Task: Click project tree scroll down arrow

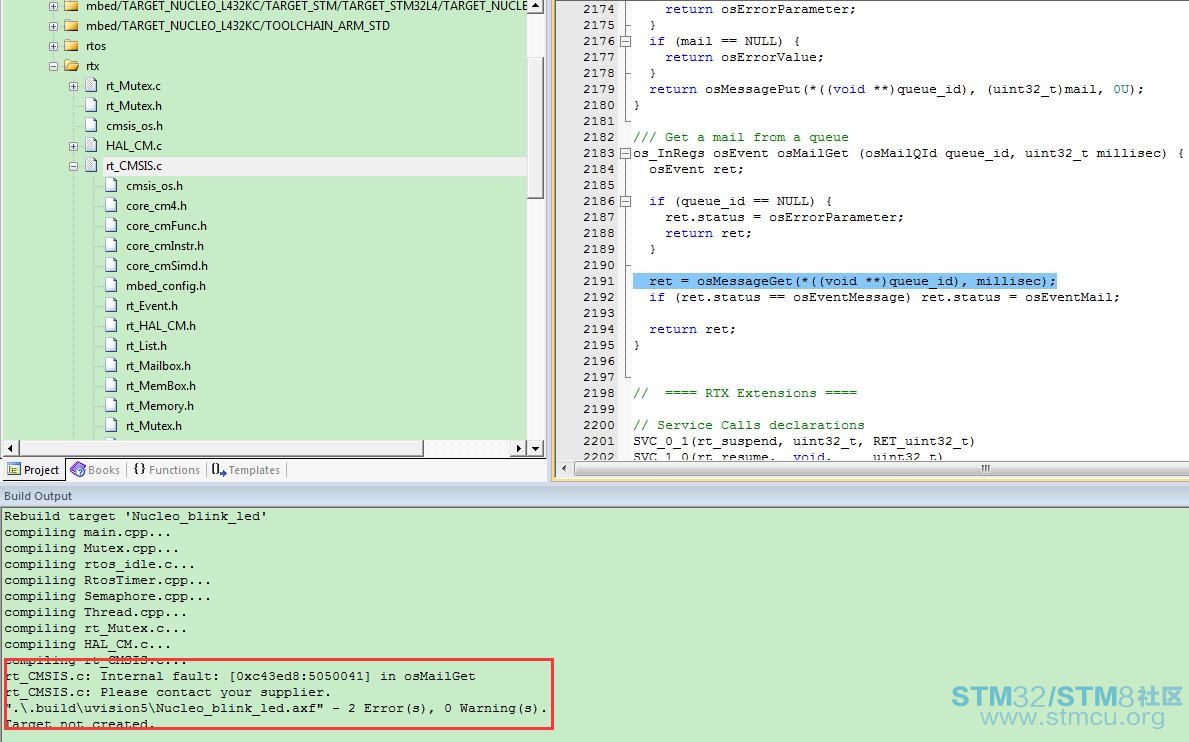Action: (535, 448)
